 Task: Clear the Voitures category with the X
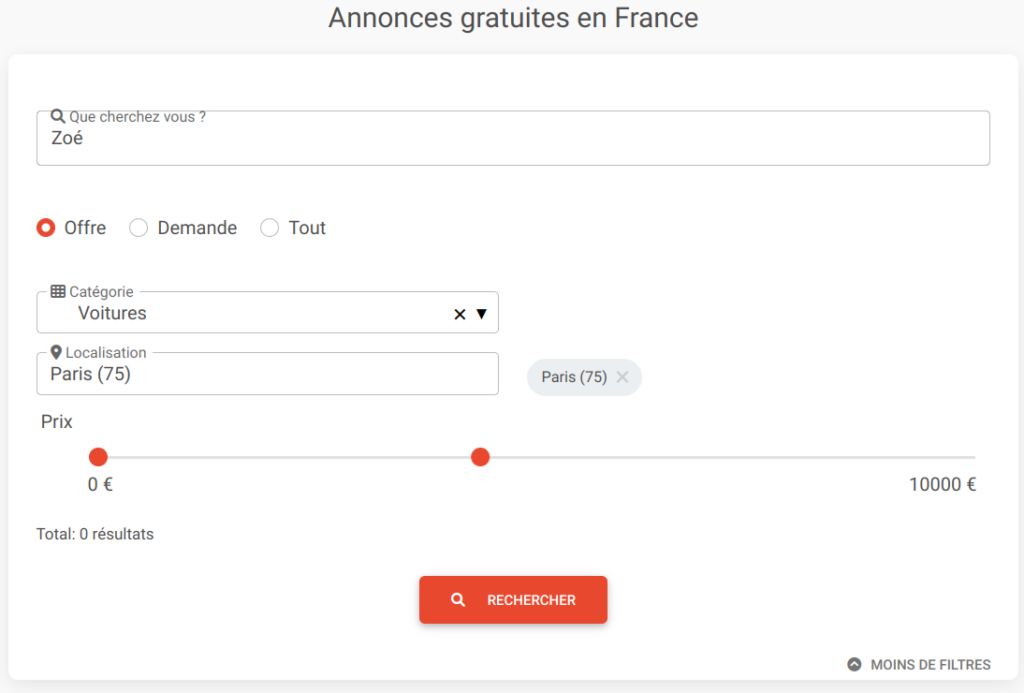pyautogui.click(x=460, y=314)
